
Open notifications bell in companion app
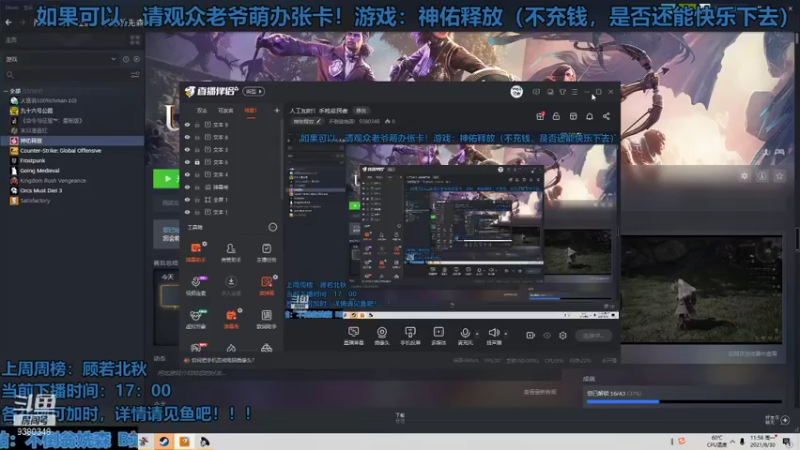(590, 116)
